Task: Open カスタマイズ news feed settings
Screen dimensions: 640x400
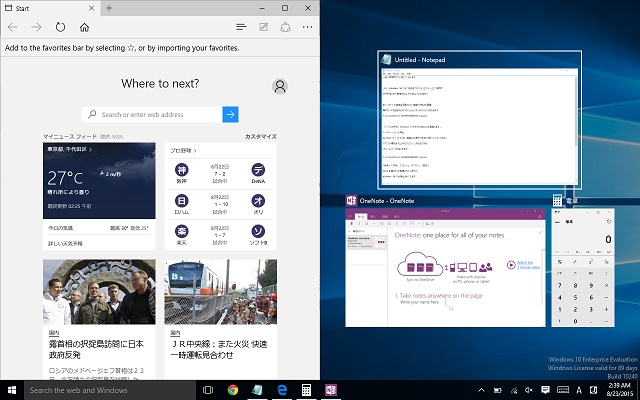Action: point(261,136)
